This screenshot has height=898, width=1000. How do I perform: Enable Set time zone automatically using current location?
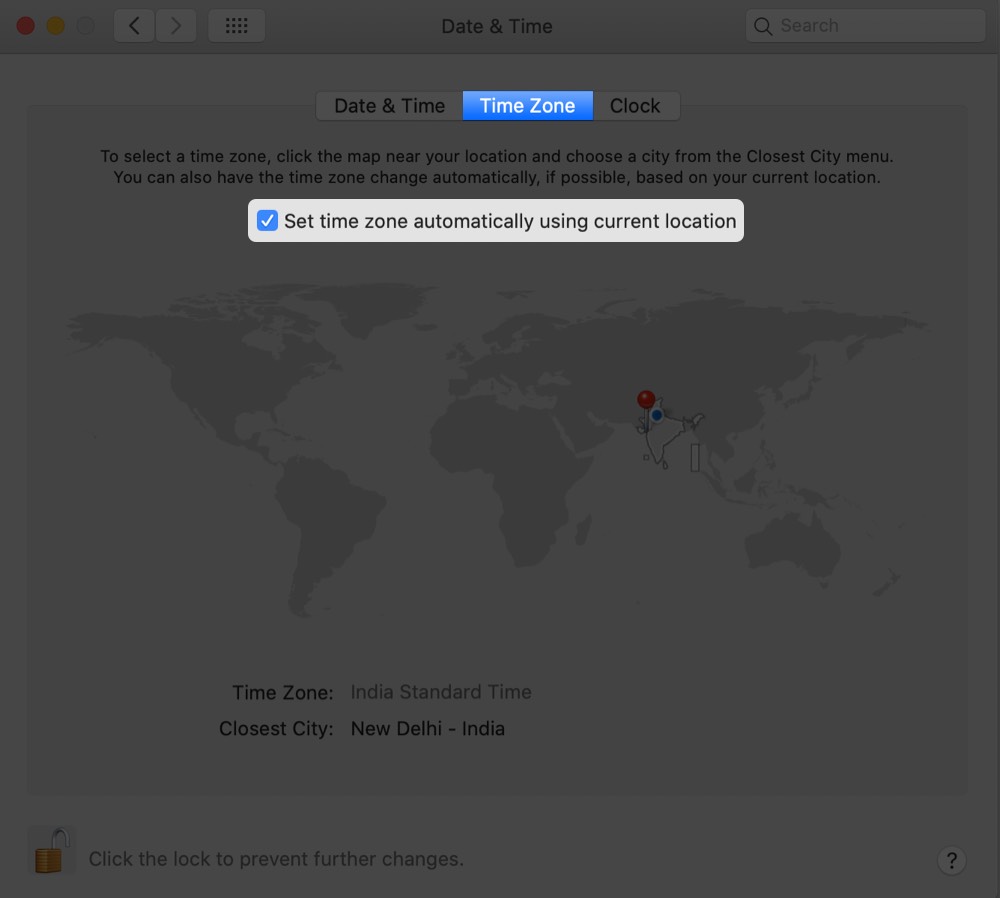click(x=267, y=220)
